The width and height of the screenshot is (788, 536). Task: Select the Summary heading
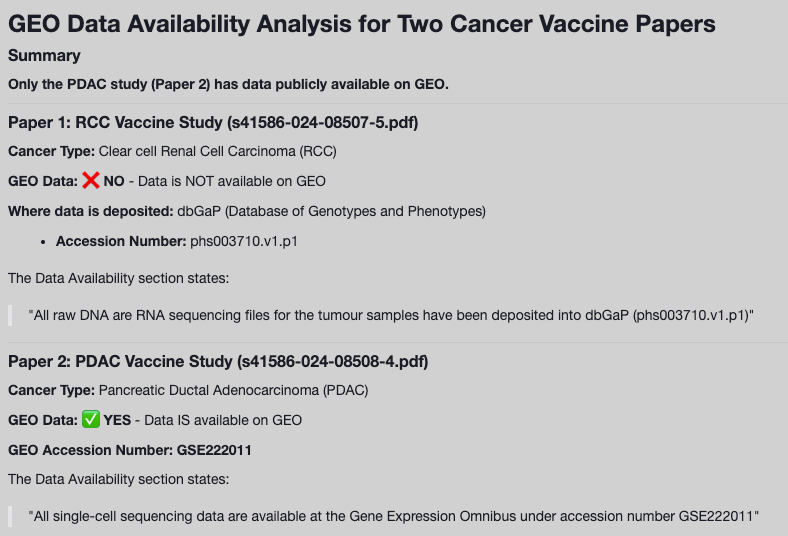pyautogui.click(x=44, y=56)
